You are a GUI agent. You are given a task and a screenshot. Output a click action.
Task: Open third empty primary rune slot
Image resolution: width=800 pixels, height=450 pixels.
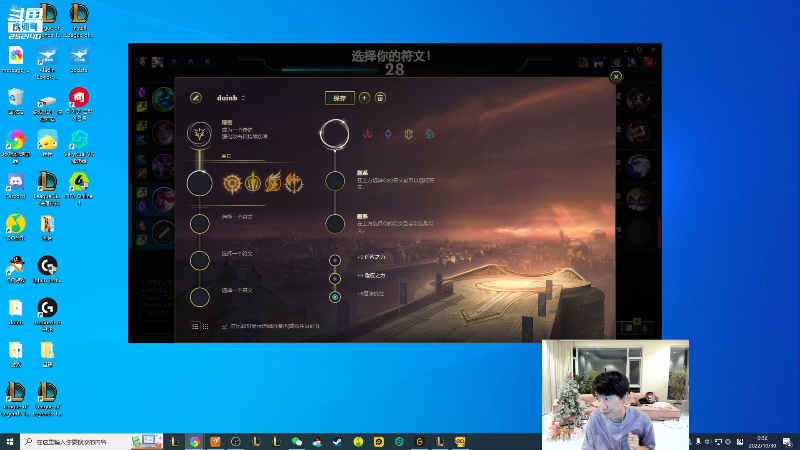coord(199,297)
